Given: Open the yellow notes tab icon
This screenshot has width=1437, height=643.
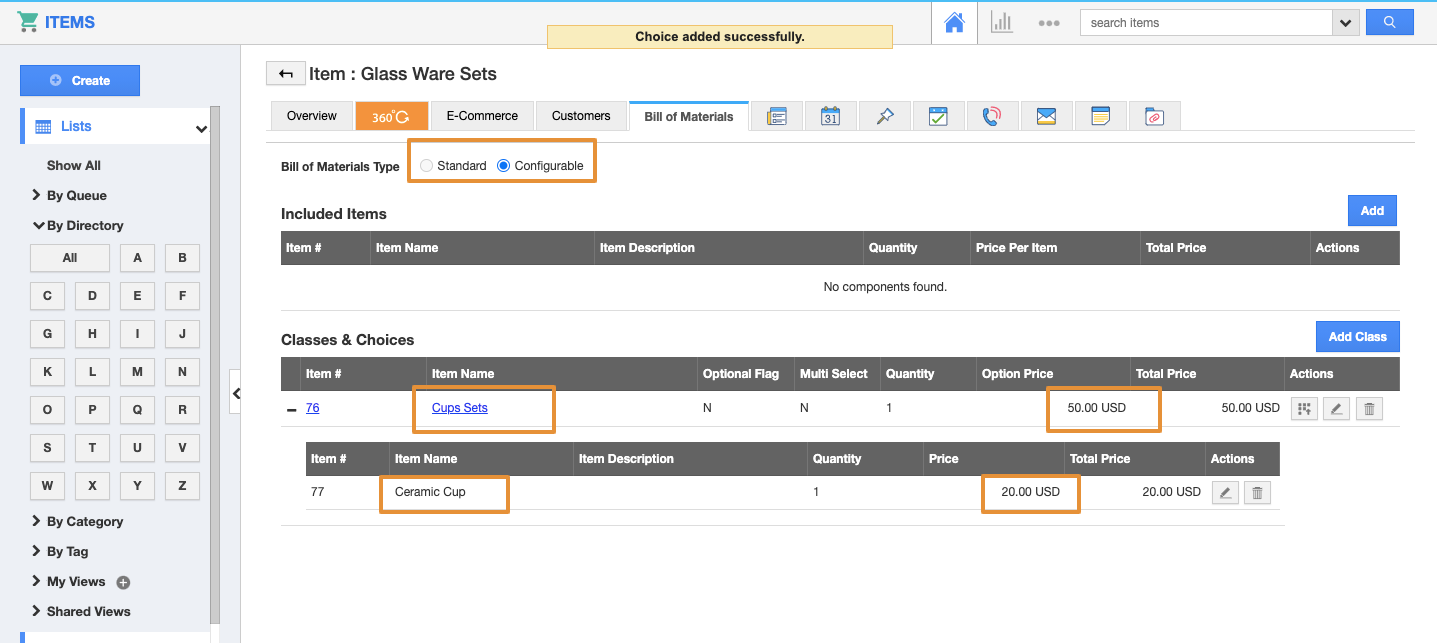Looking at the screenshot, I should [x=1100, y=116].
